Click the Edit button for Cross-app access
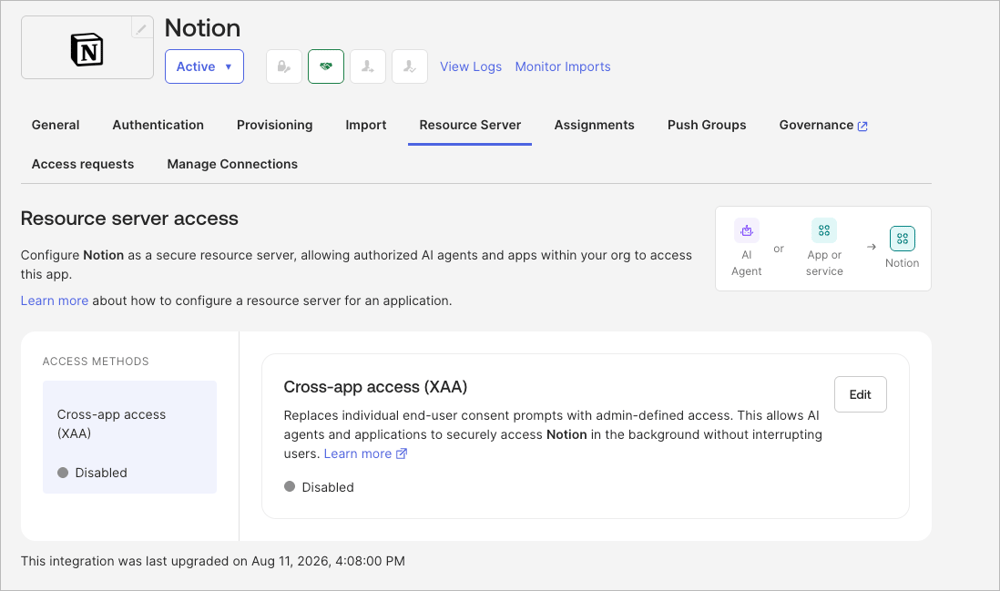This screenshot has width=1000, height=591. [x=860, y=395]
